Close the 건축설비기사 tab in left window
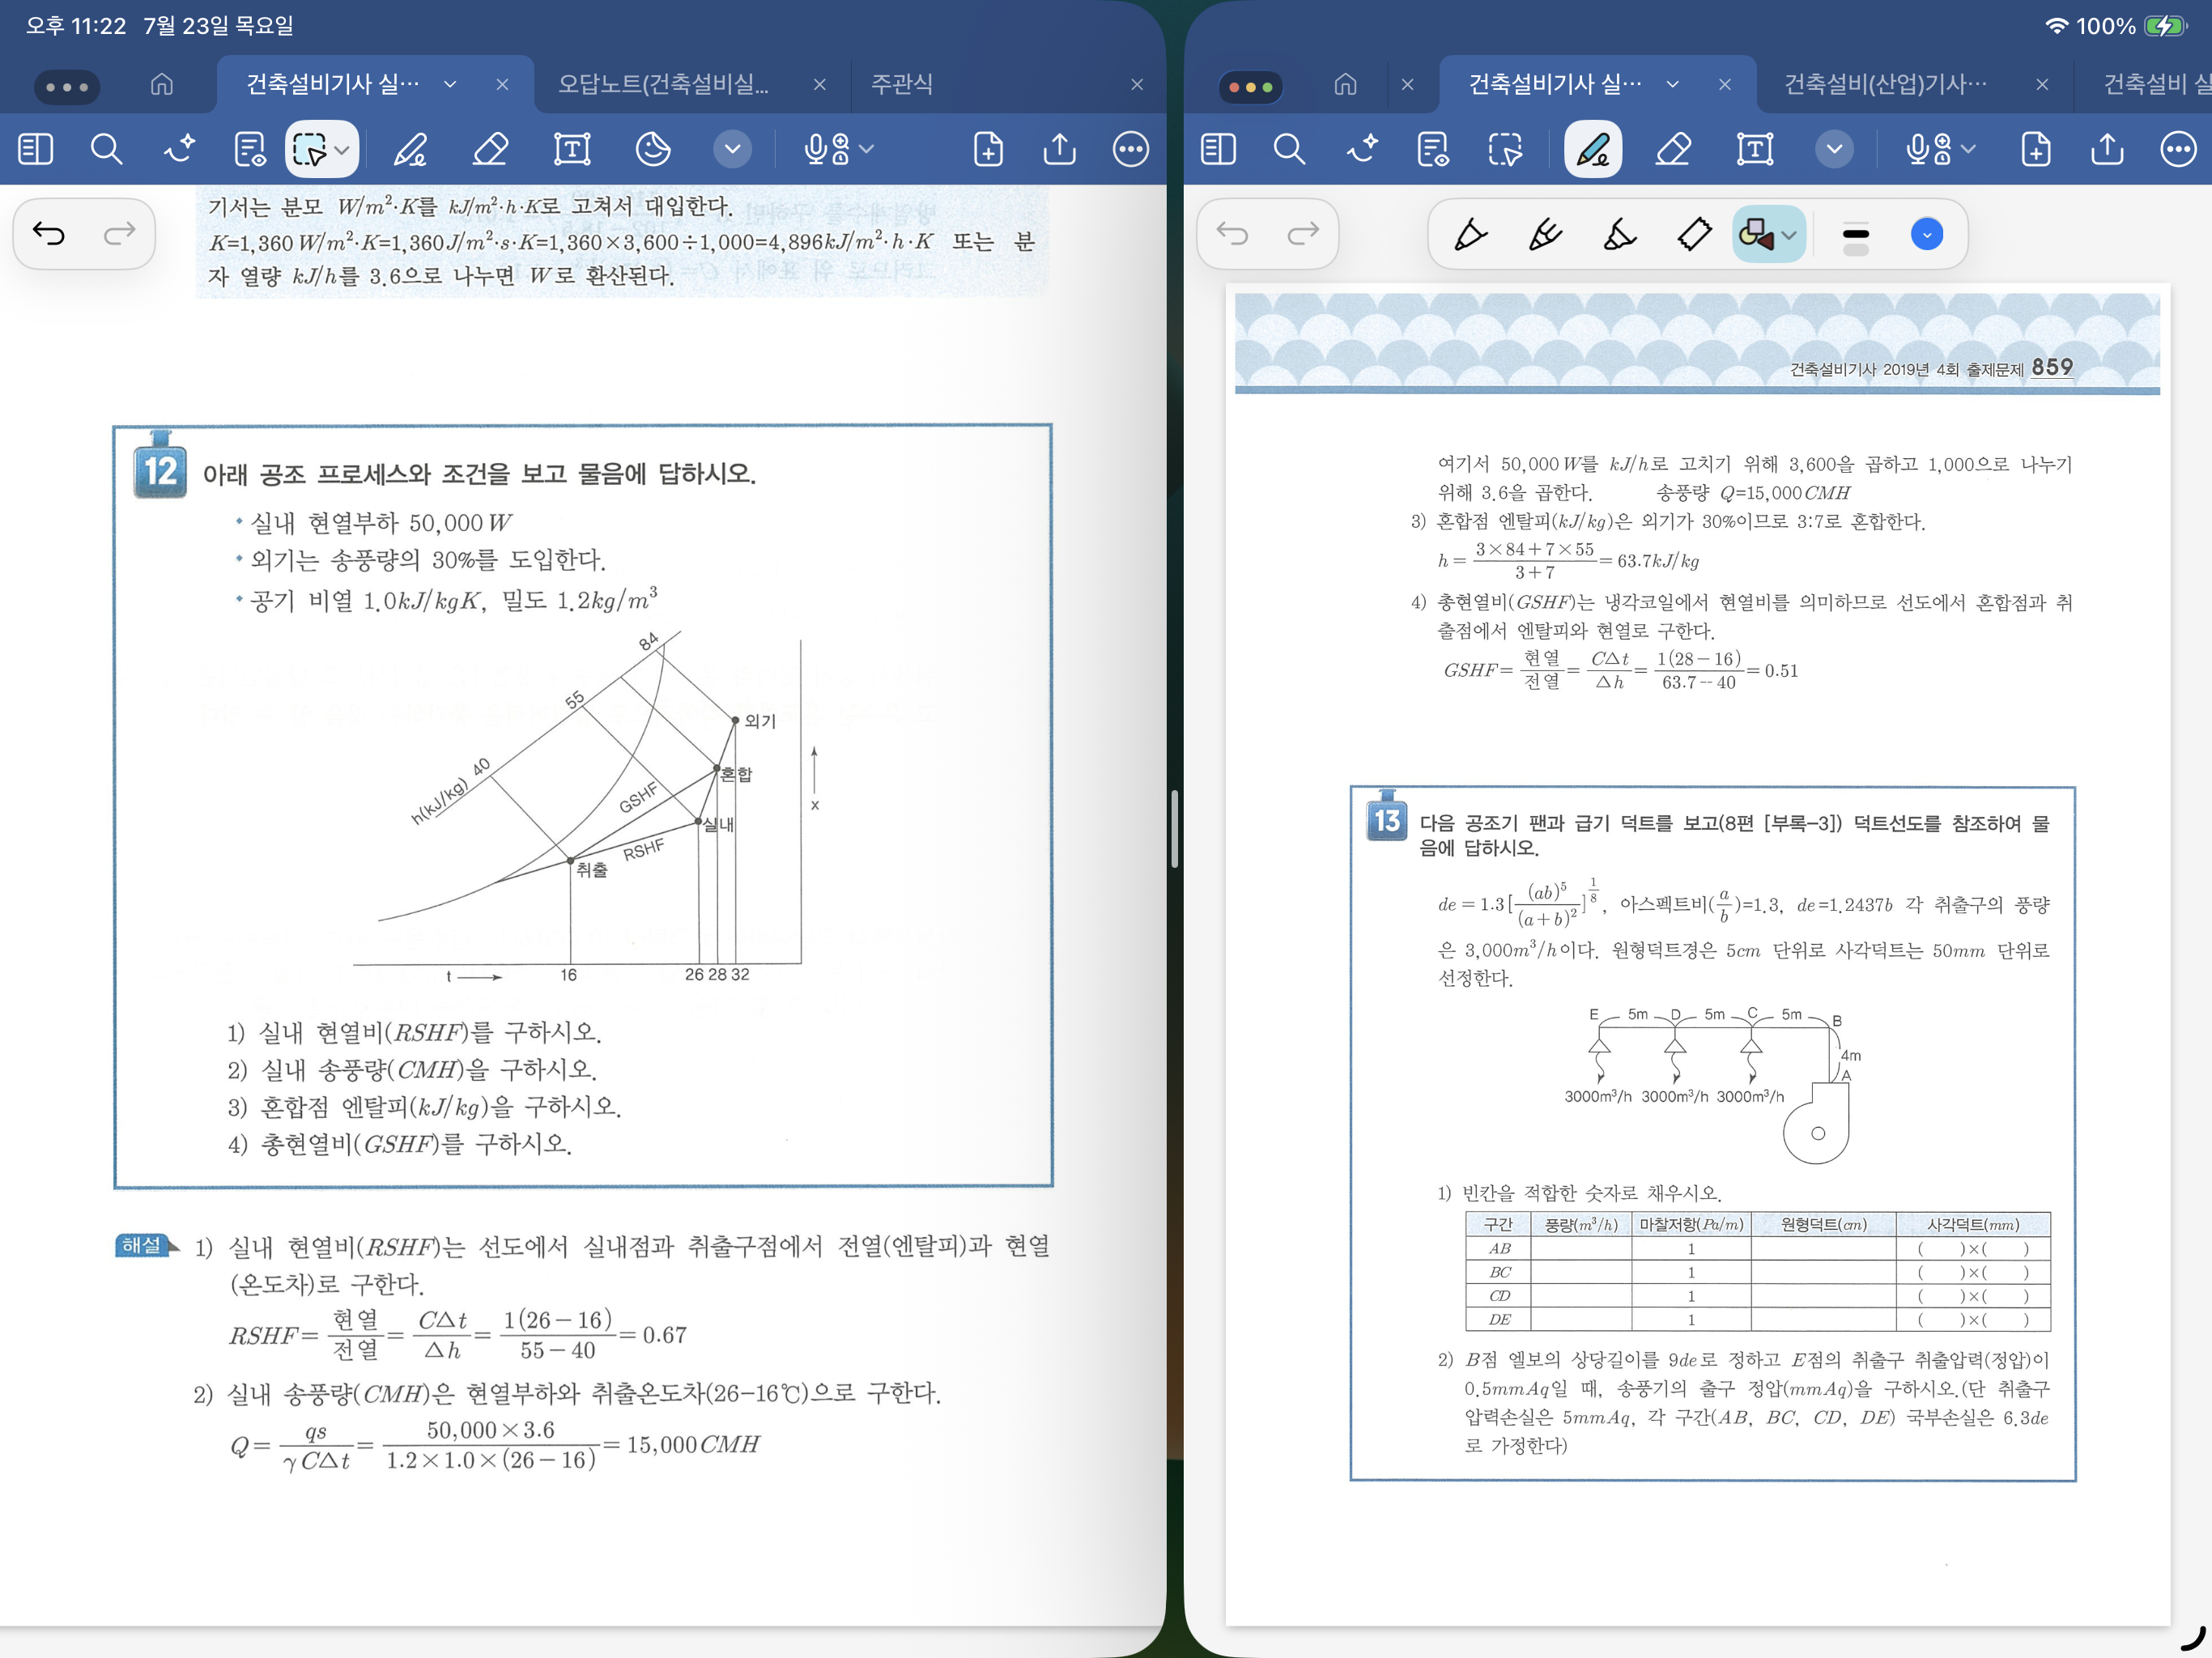Image resolution: width=2212 pixels, height=1658 pixels. [x=503, y=85]
